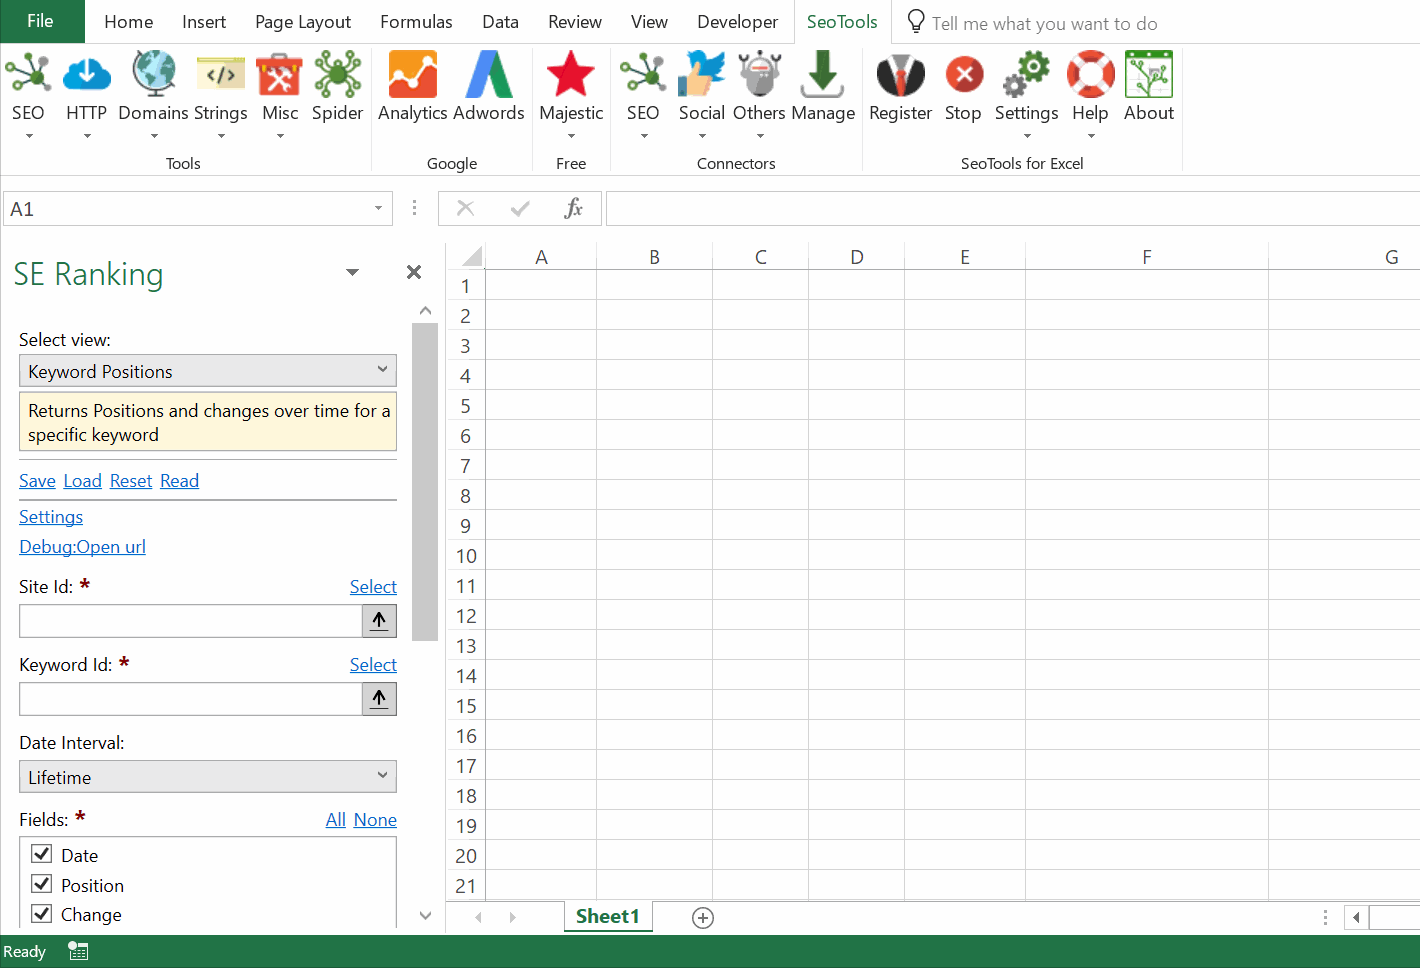The height and width of the screenshot is (968, 1420).
Task: Switch to the Insert tab
Action: (204, 22)
